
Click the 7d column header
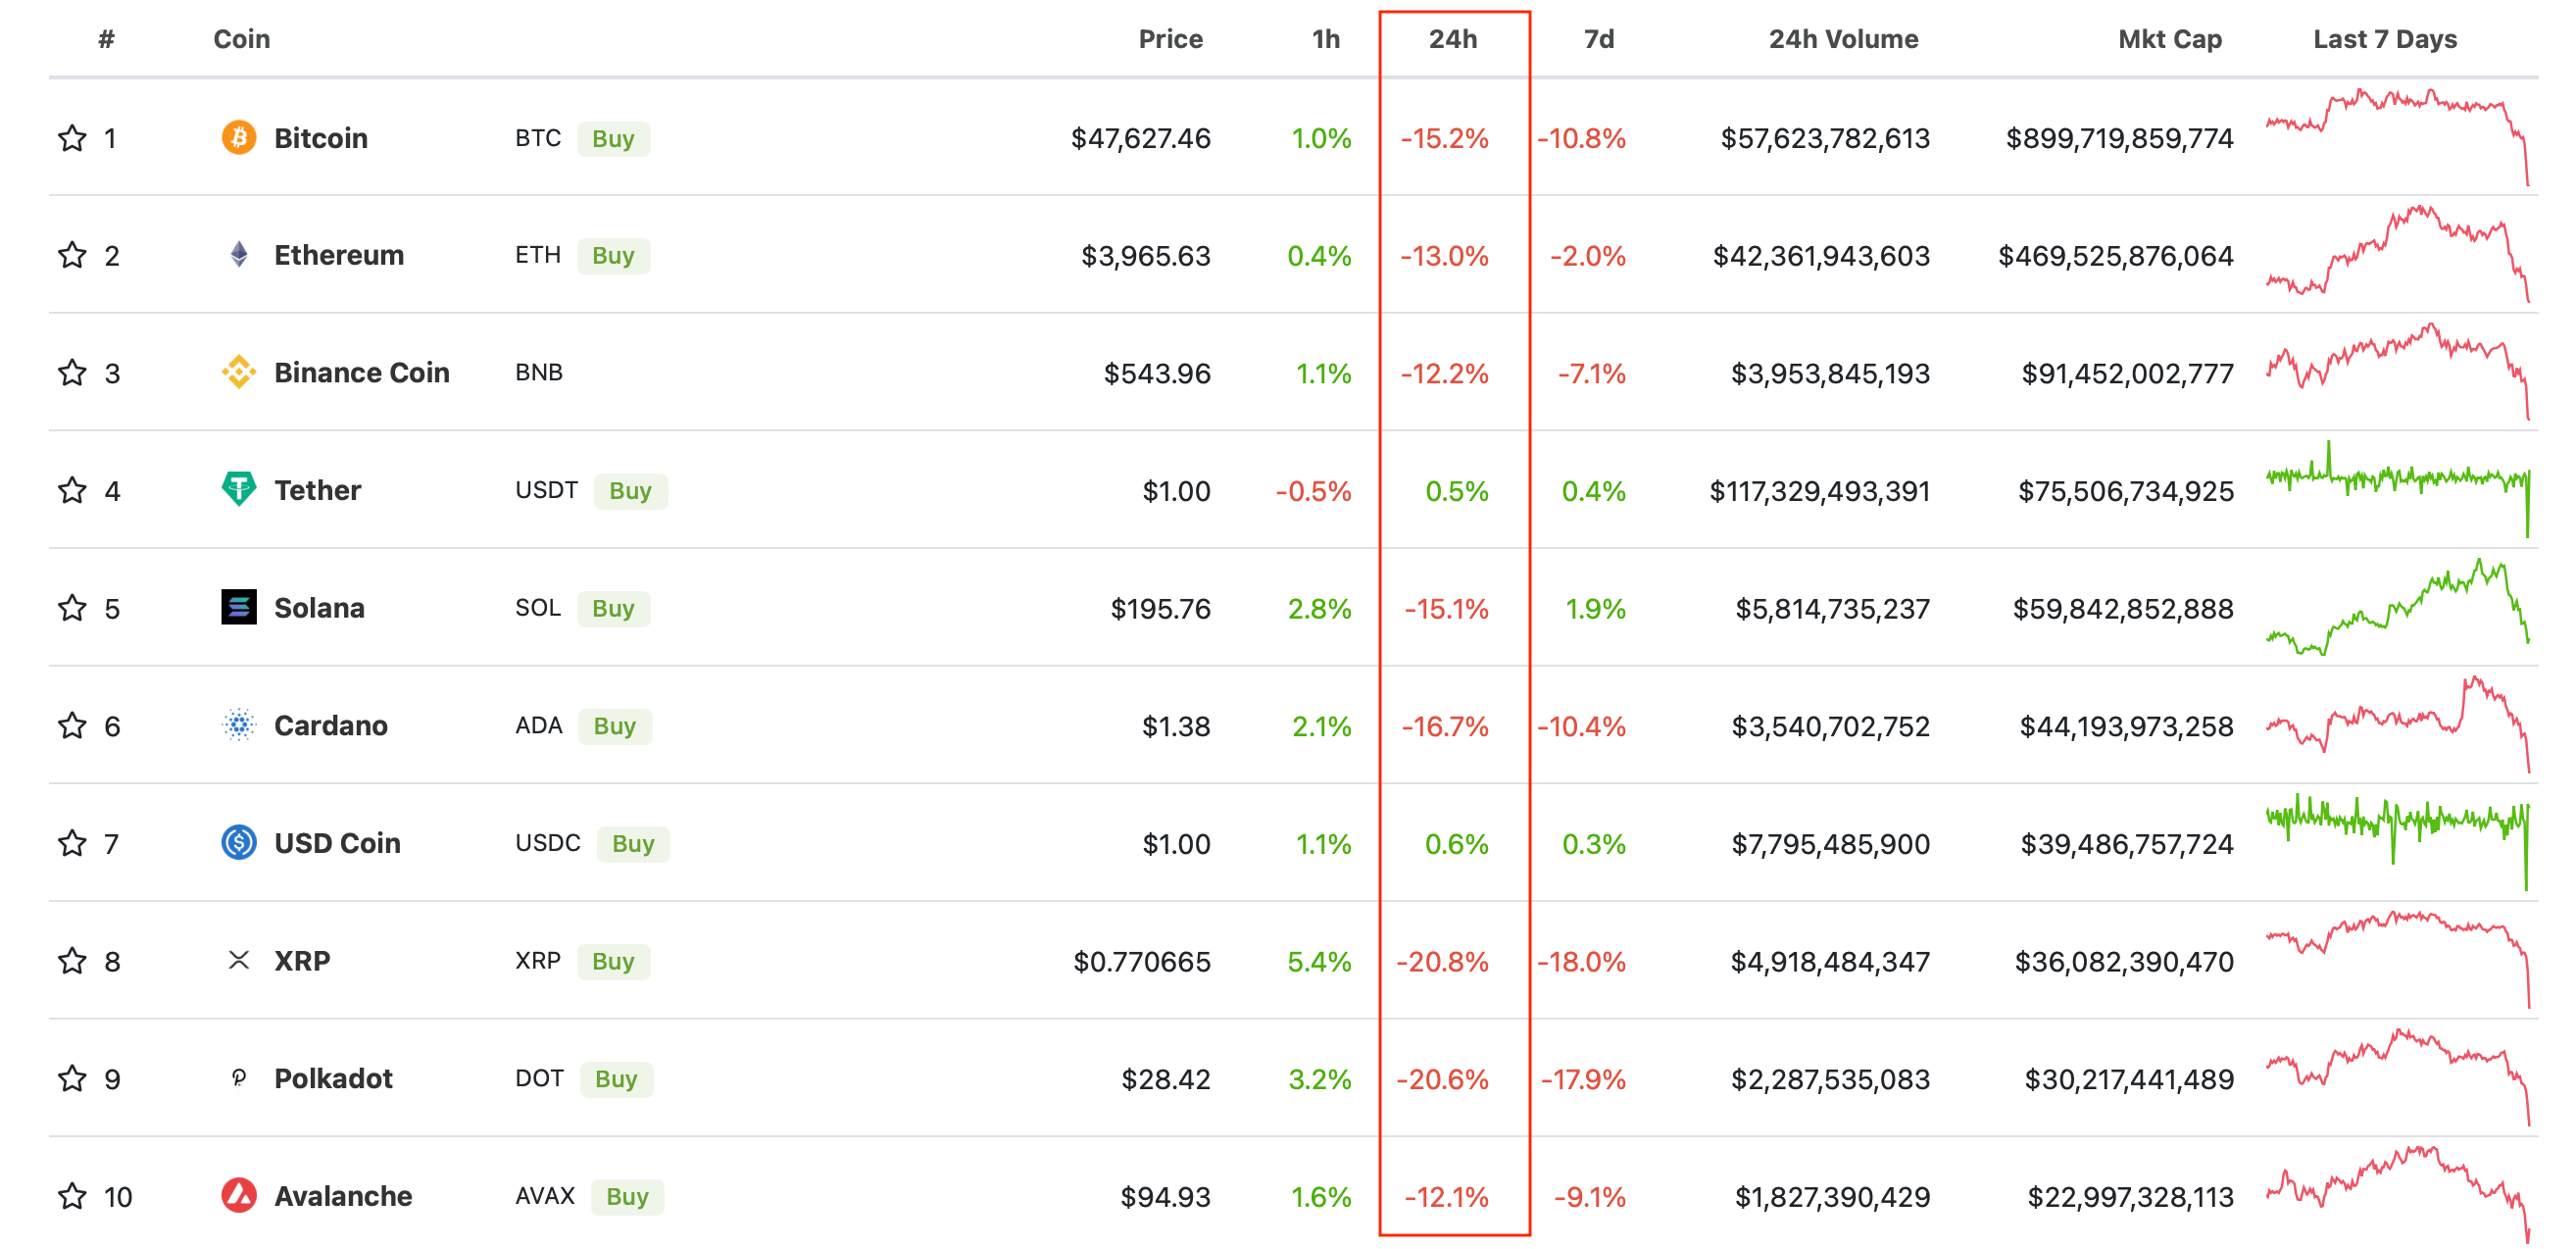coord(1598,39)
